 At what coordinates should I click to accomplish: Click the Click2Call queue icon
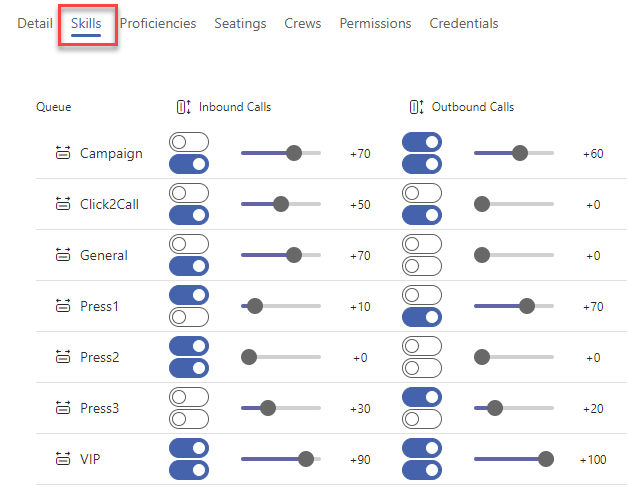pos(63,204)
